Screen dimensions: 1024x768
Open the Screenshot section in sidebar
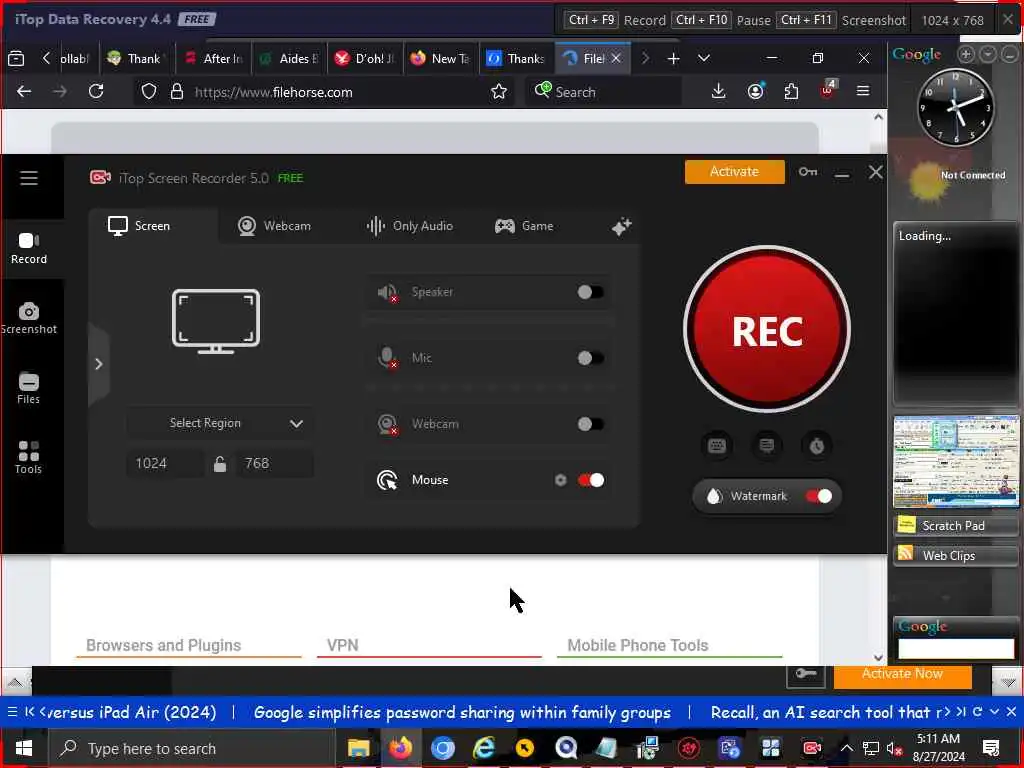tap(29, 319)
